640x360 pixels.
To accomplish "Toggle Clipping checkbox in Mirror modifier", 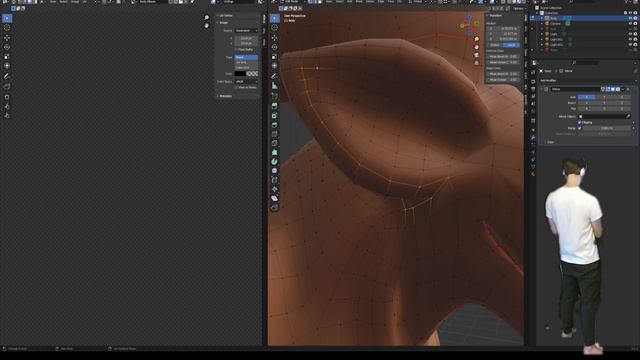I will click(579, 122).
